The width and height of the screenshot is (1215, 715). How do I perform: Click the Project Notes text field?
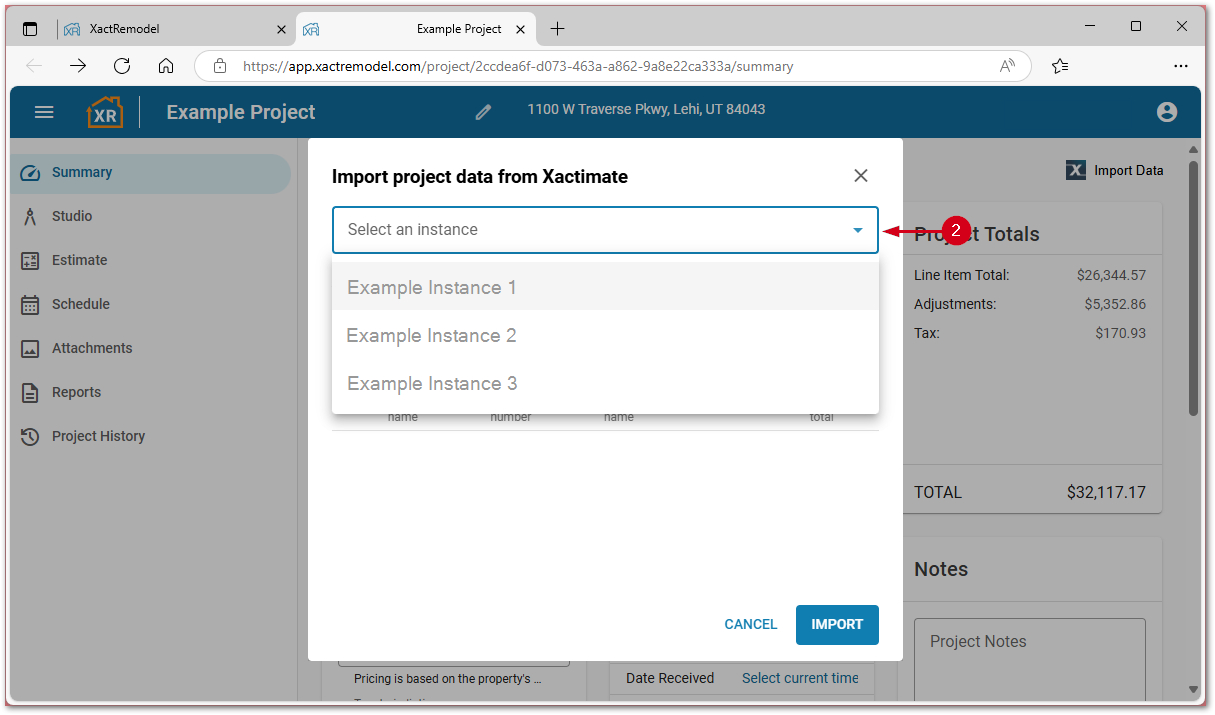pos(1030,660)
